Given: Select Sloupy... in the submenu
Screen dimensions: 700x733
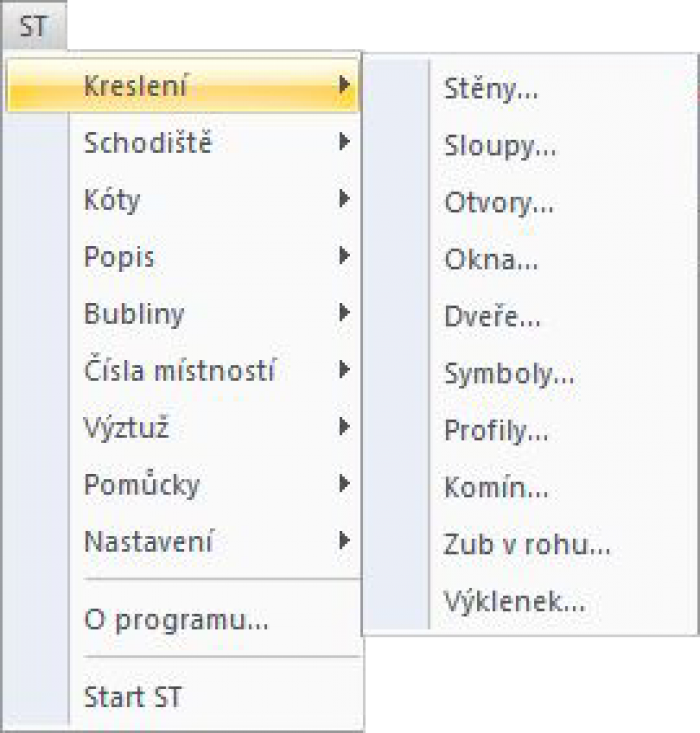Looking at the screenshot, I should click(x=500, y=147).
